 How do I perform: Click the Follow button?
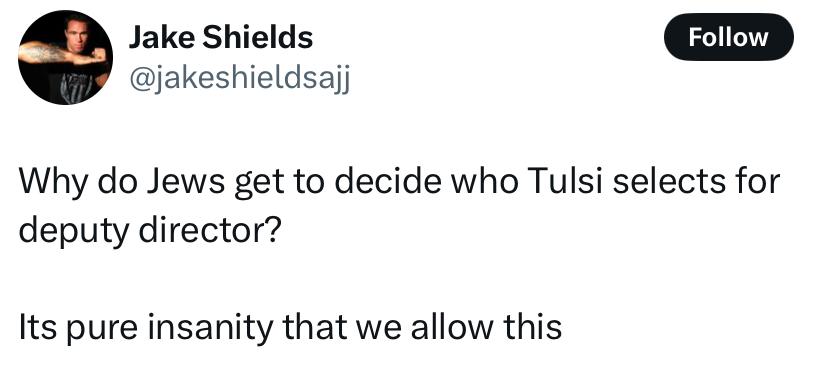(x=728, y=37)
